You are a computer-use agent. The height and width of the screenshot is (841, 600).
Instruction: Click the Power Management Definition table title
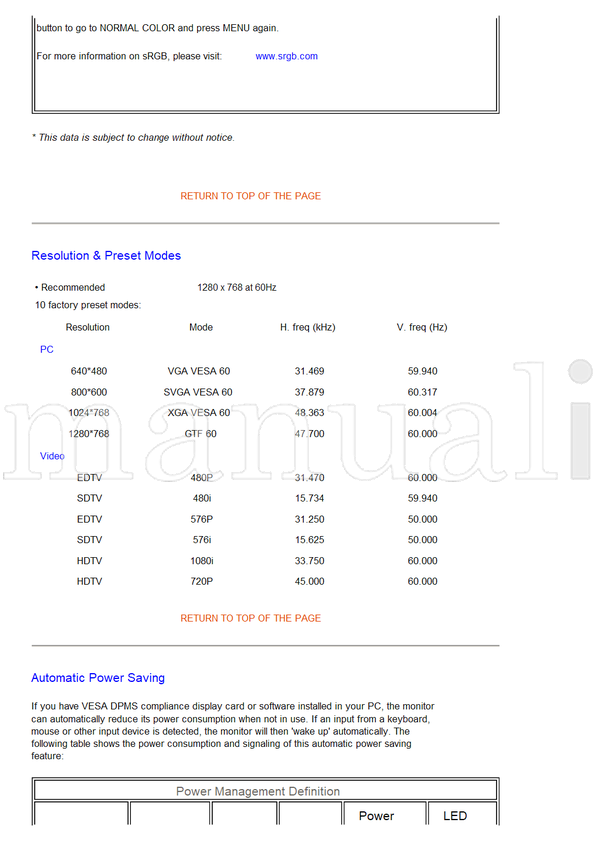(x=258, y=791)
